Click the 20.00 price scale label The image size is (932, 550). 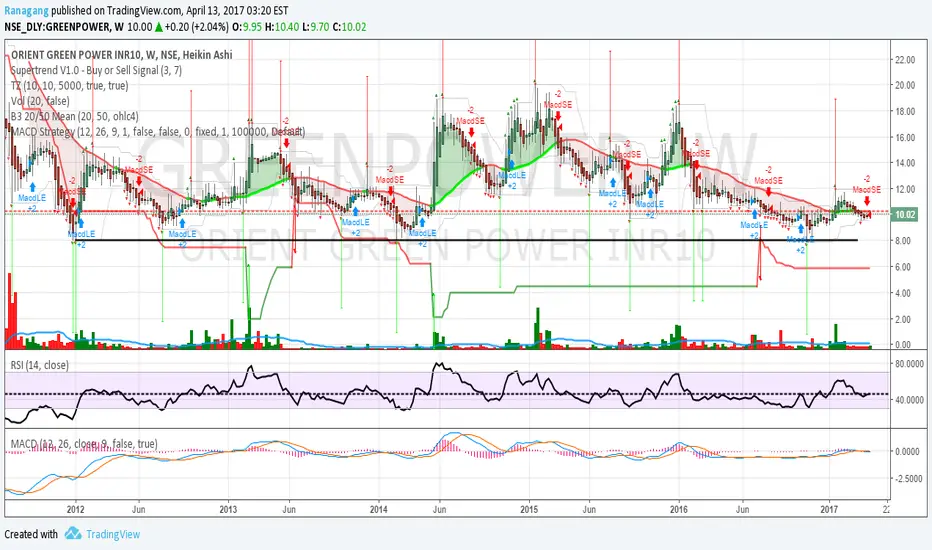pos(904,85)
